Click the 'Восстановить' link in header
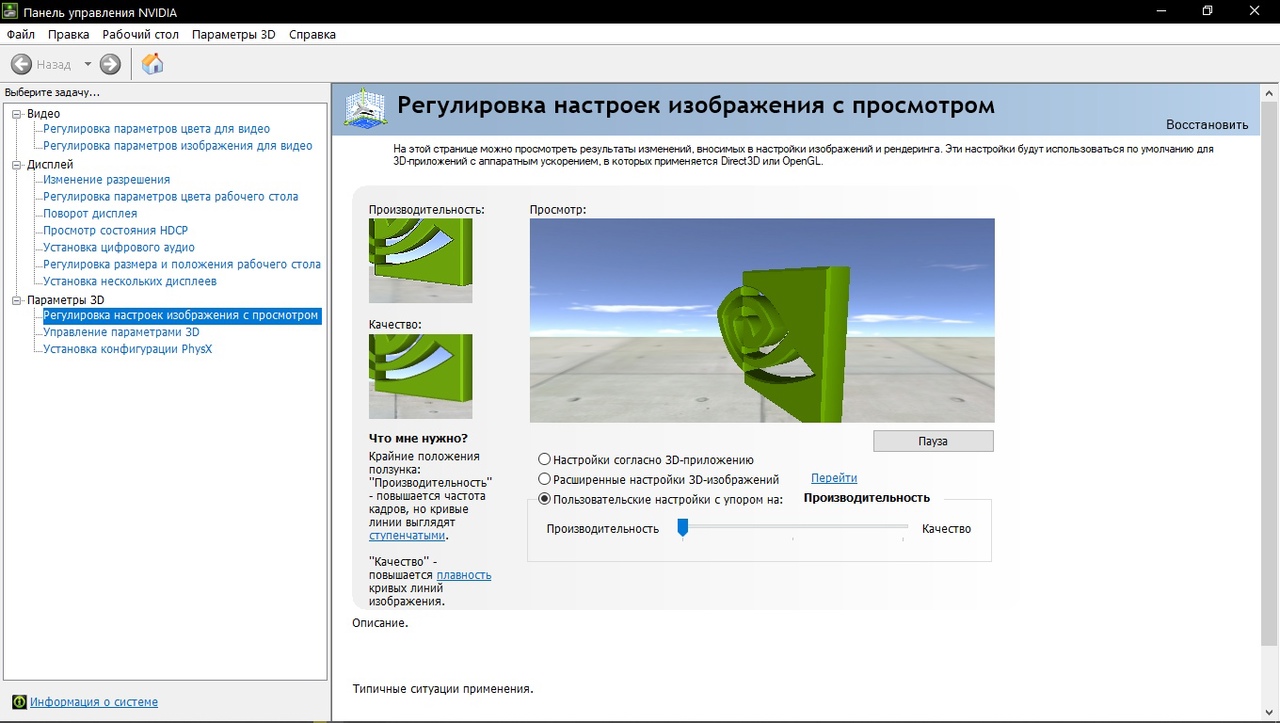1280x723 pixels. pos(1207,125)
